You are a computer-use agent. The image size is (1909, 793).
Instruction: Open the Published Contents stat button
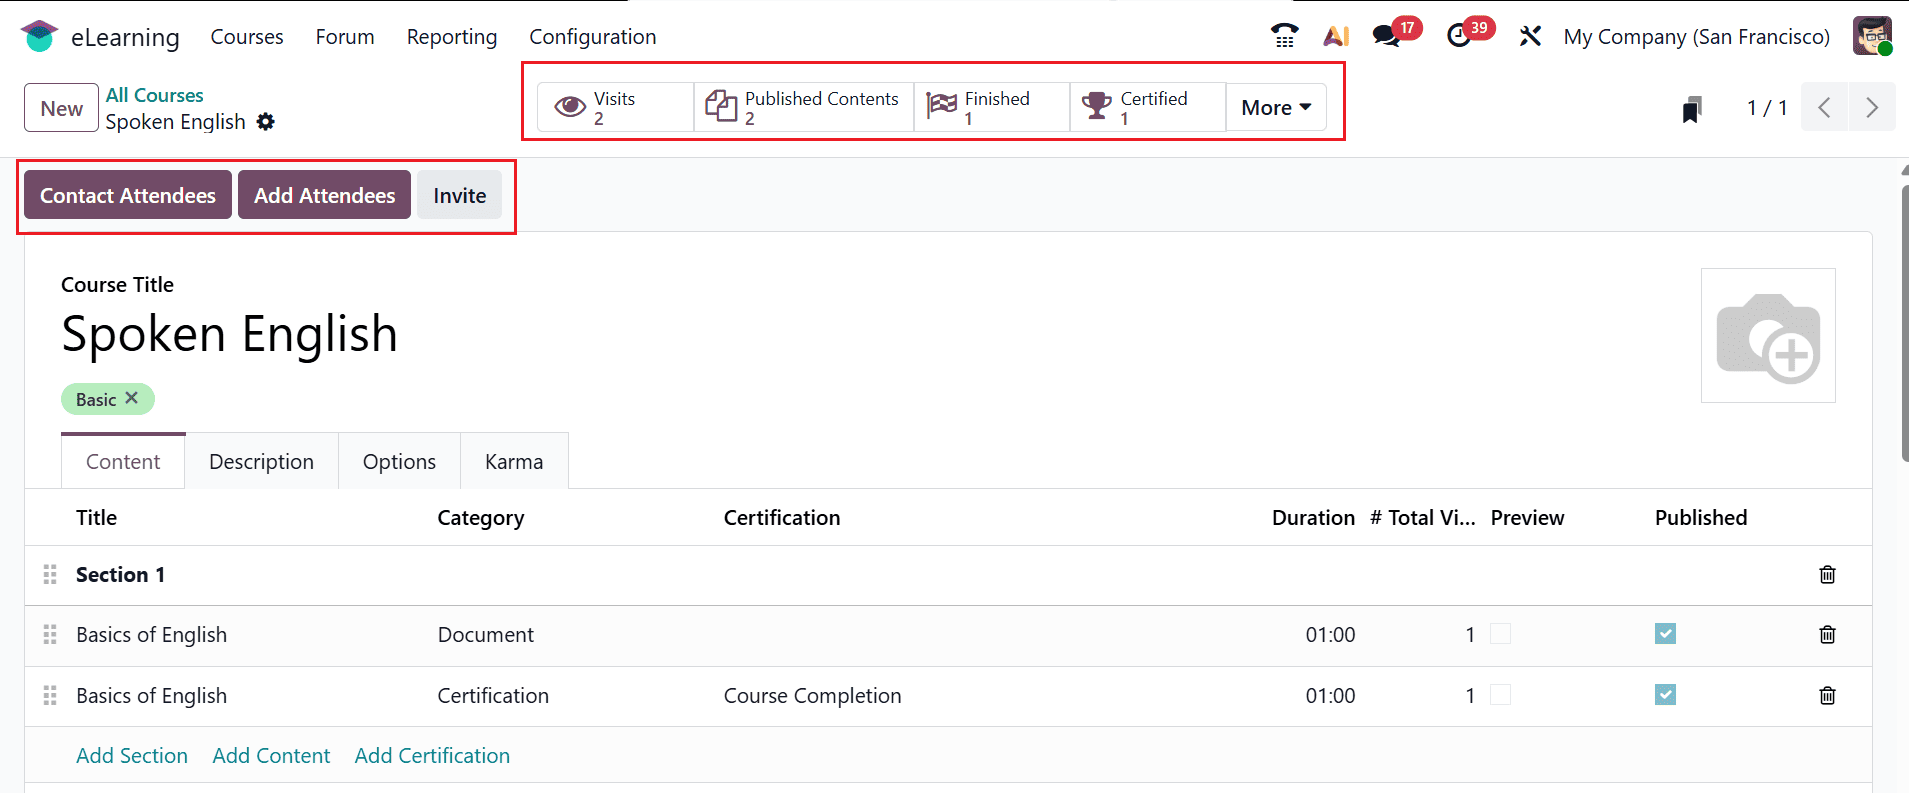[804, 107]
